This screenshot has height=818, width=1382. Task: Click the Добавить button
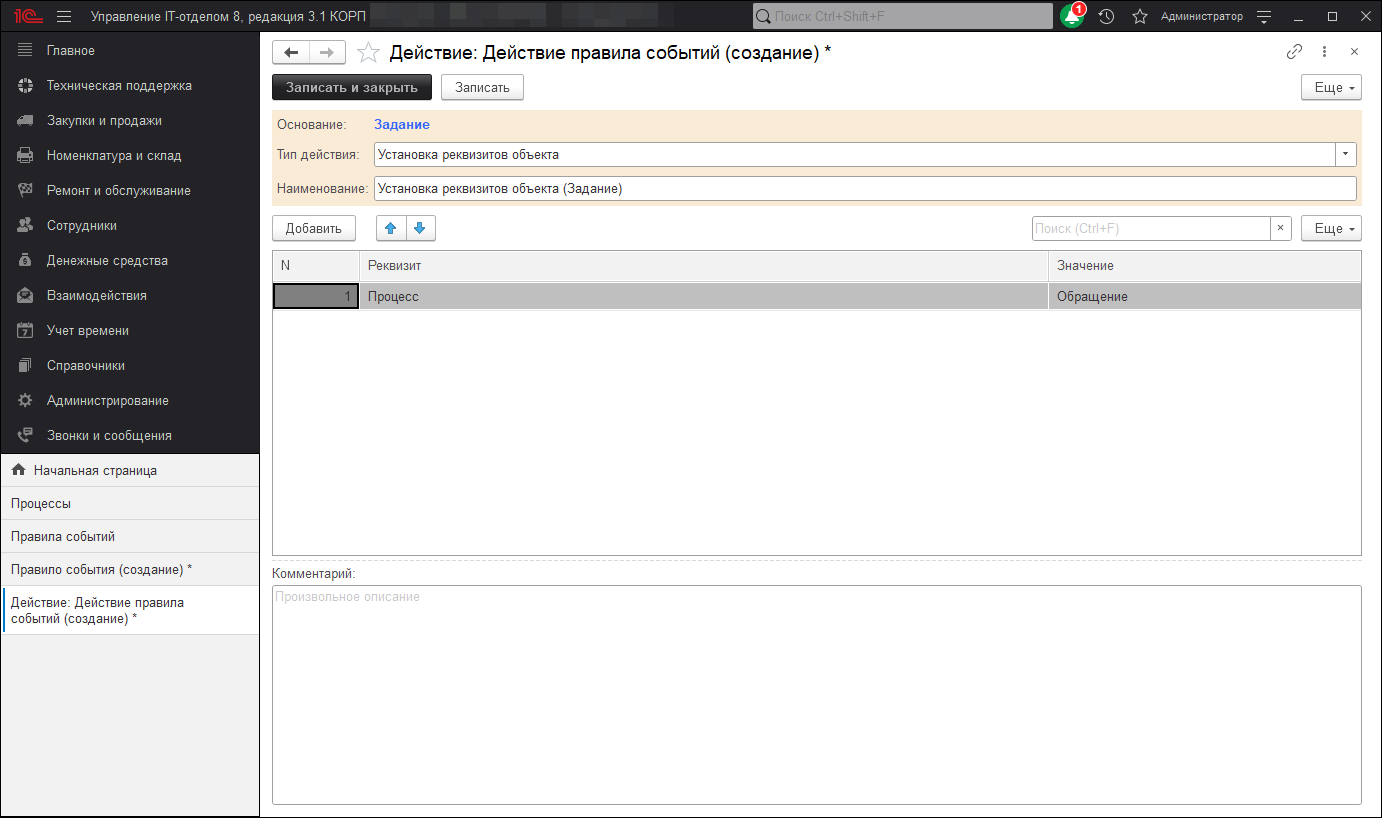point(313,229)
